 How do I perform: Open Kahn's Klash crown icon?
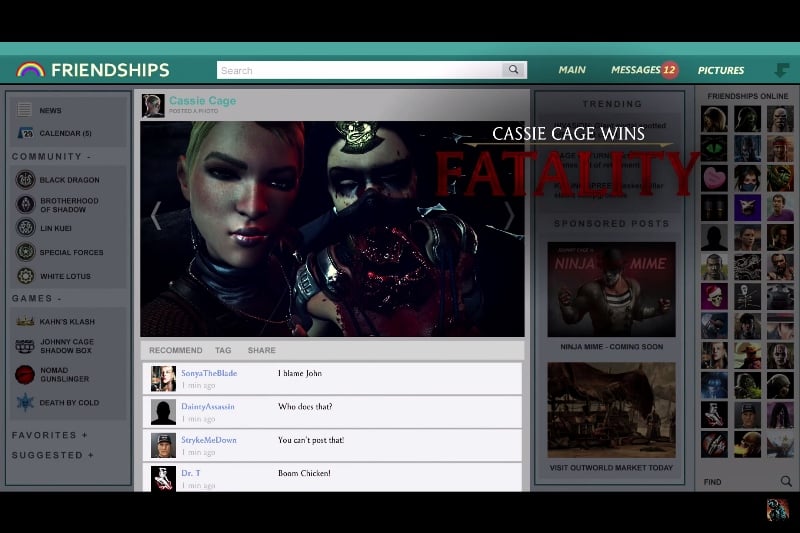click(25, 321)
